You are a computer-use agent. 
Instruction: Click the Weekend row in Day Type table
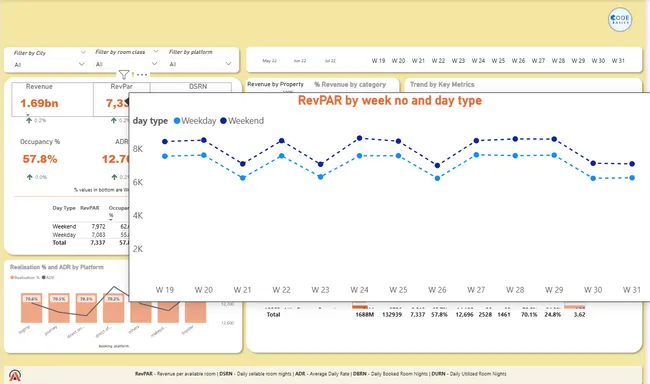click(90, 226)
